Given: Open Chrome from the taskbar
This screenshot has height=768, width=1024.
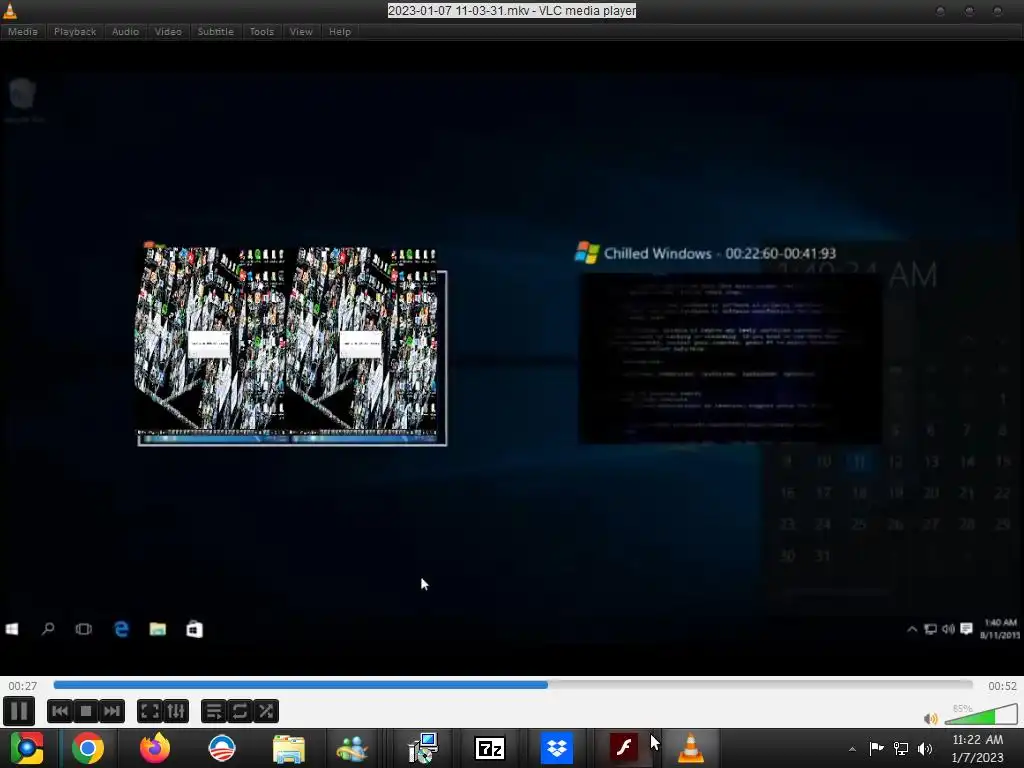Looking at the screenshot, I should 88,748.
